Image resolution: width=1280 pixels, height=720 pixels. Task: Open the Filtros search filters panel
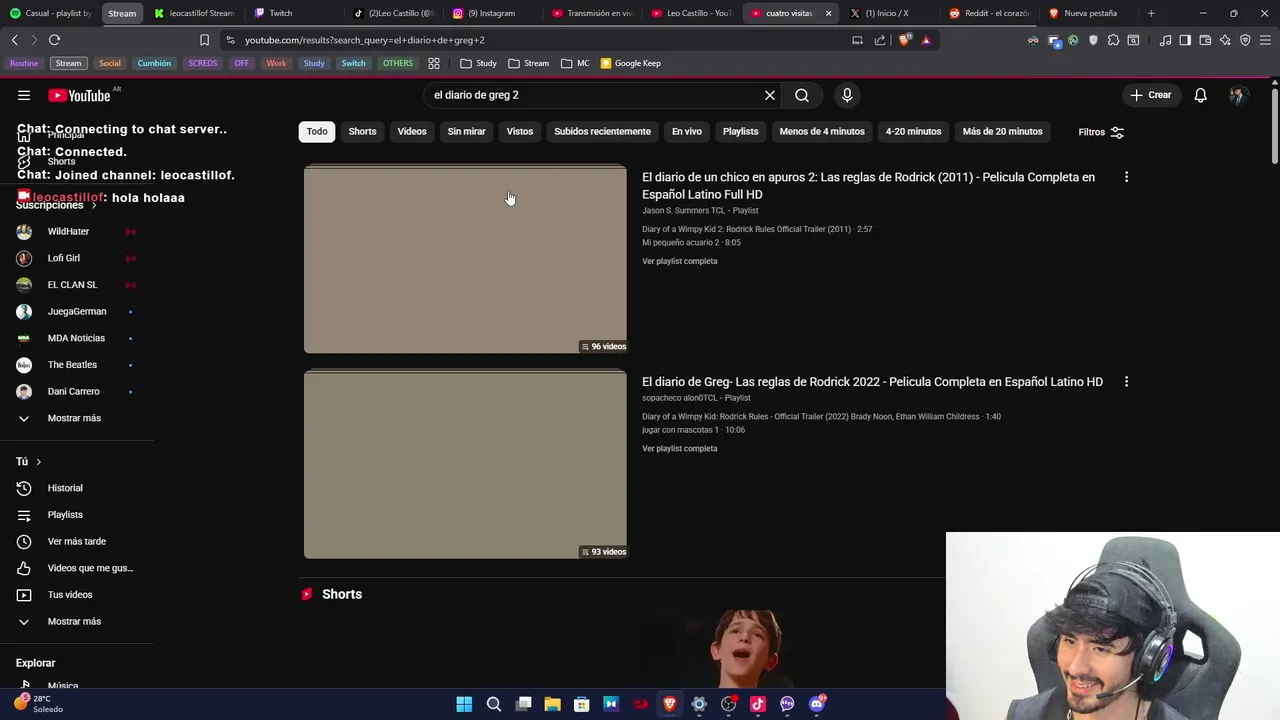1101,132
